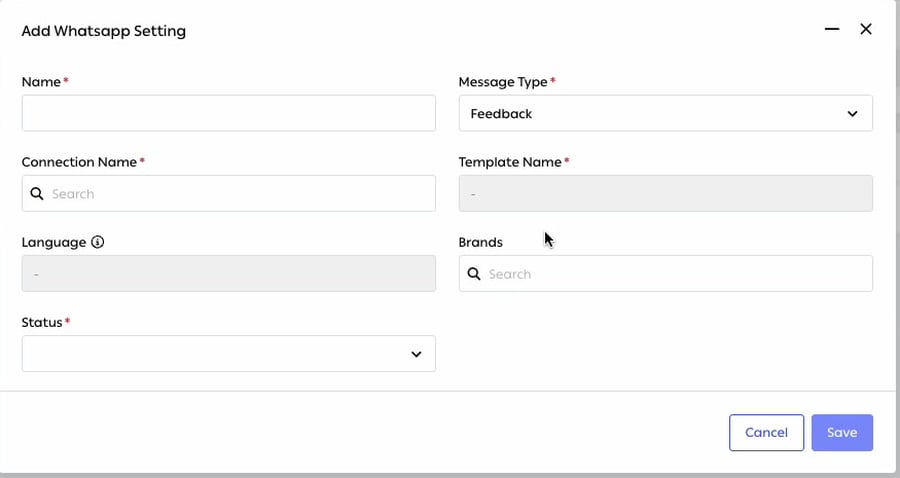This screenshot has height=478, width=900.
Task: Click the magnifier icon in Brands field
Action: click(x=474, y=274)
